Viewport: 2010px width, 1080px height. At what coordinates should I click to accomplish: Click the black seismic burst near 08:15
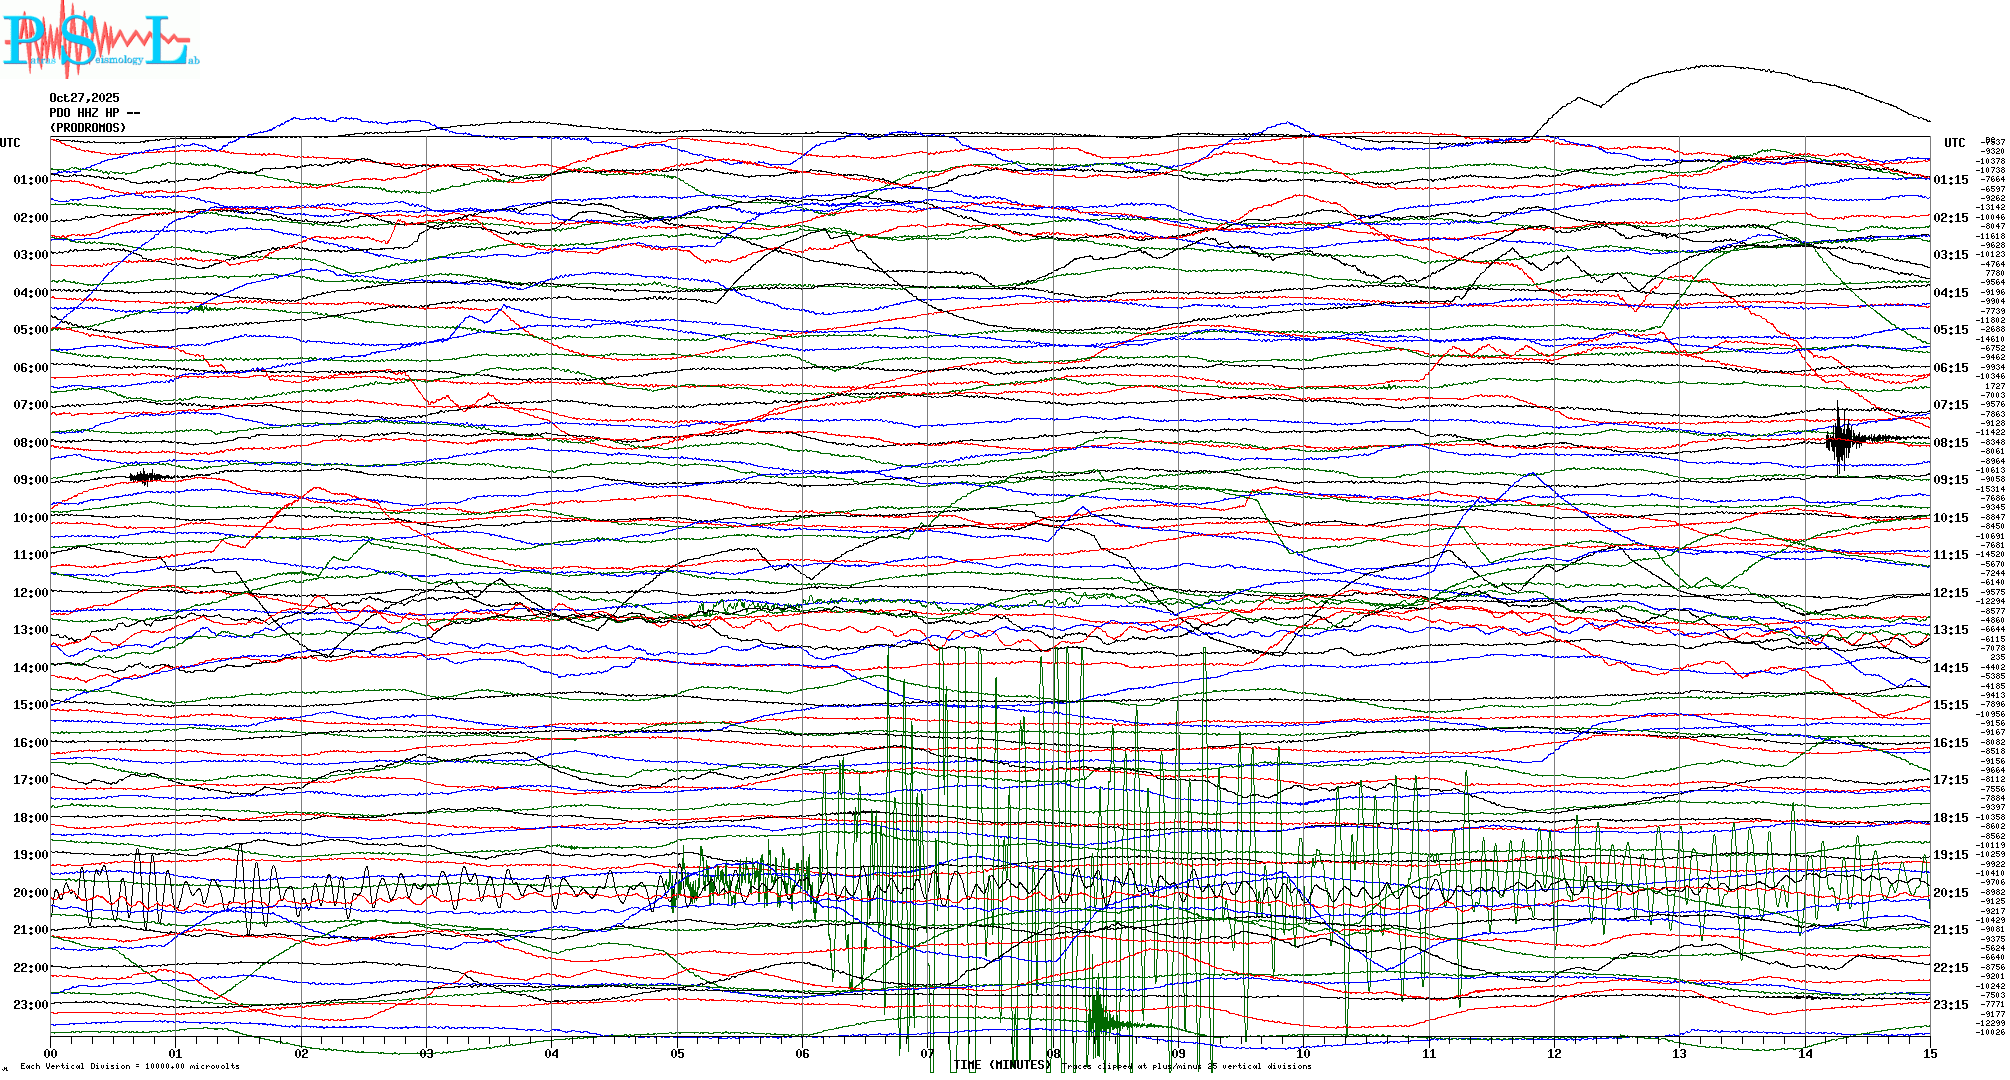pyautogui.click(x=1840, y=439)
